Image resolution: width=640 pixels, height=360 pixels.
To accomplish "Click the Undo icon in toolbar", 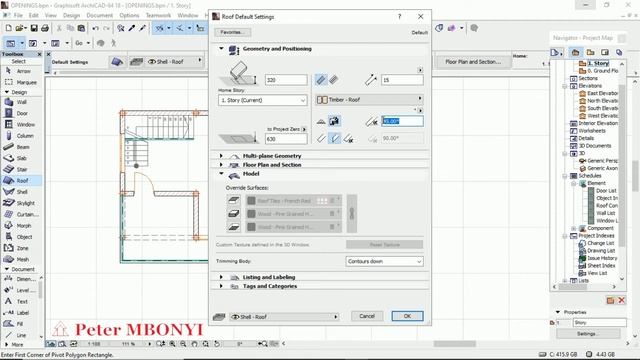I will click(96, 28).
